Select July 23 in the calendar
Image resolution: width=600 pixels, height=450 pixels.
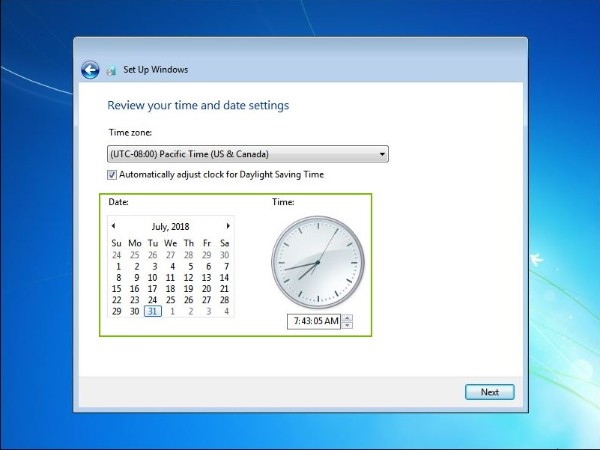pos(134,300)
